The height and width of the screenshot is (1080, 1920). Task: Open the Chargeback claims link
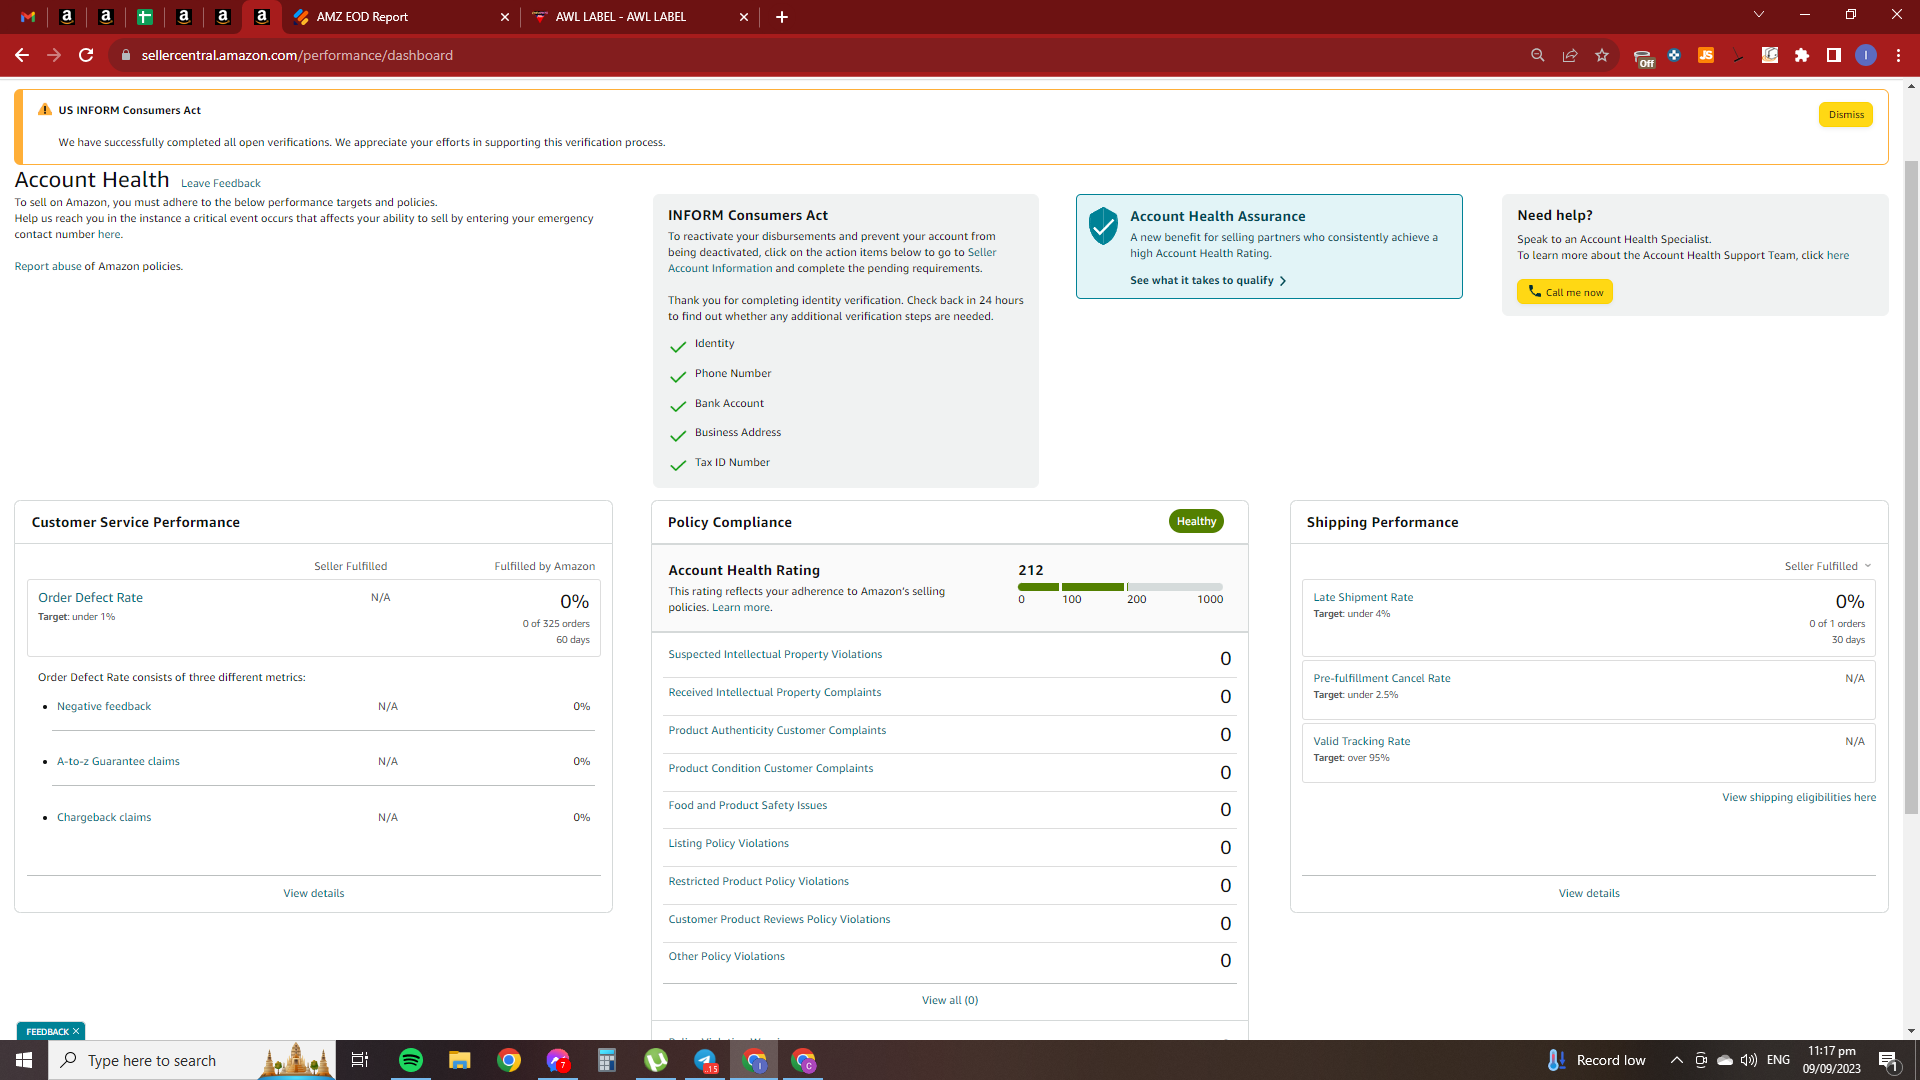point(104,818)
